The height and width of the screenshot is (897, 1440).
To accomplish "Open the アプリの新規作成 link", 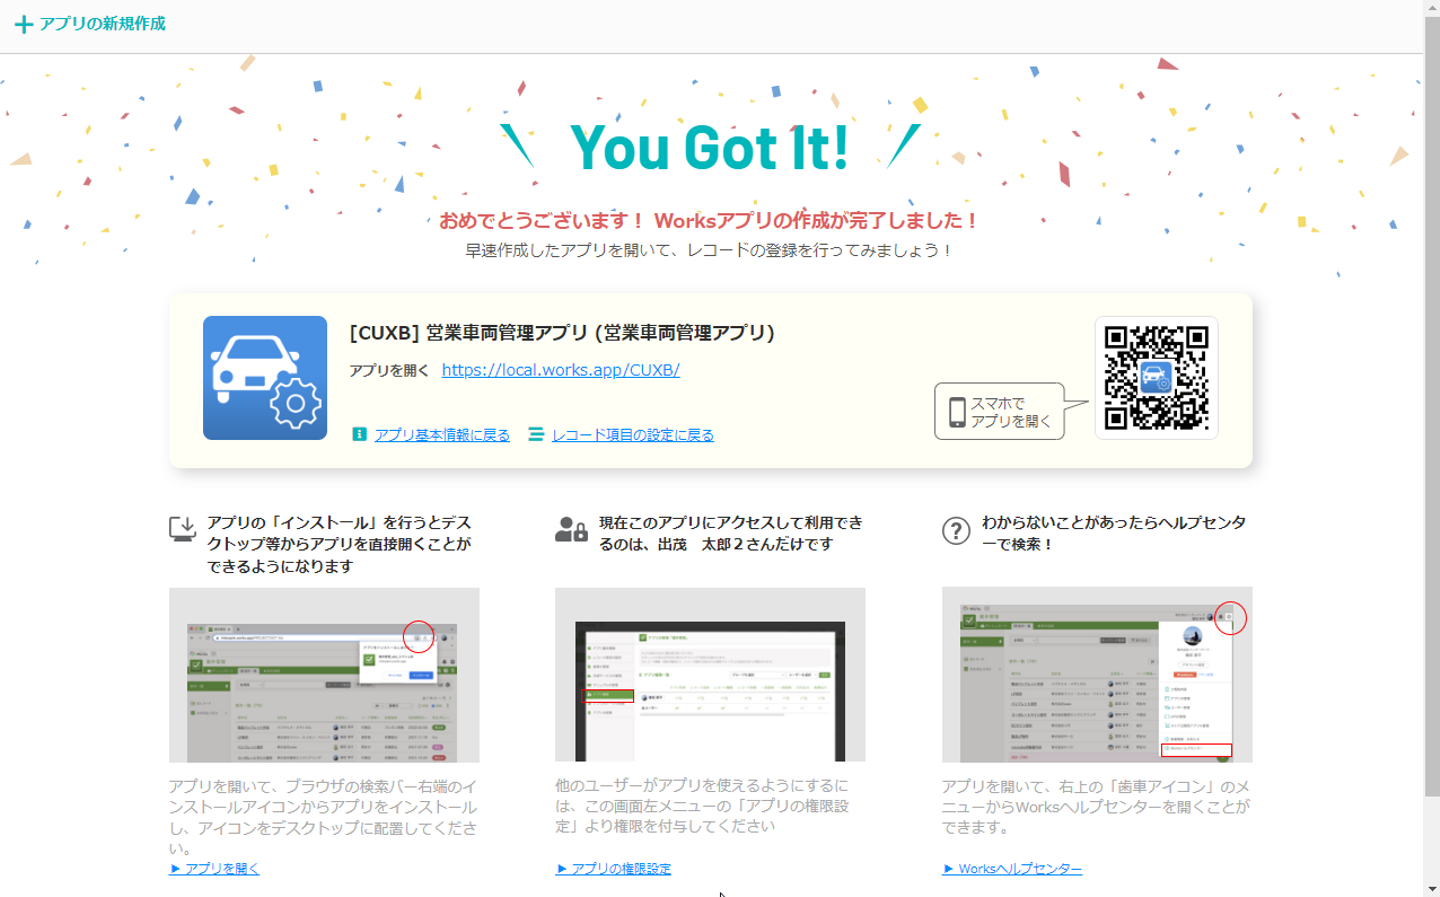I will 102,24.
